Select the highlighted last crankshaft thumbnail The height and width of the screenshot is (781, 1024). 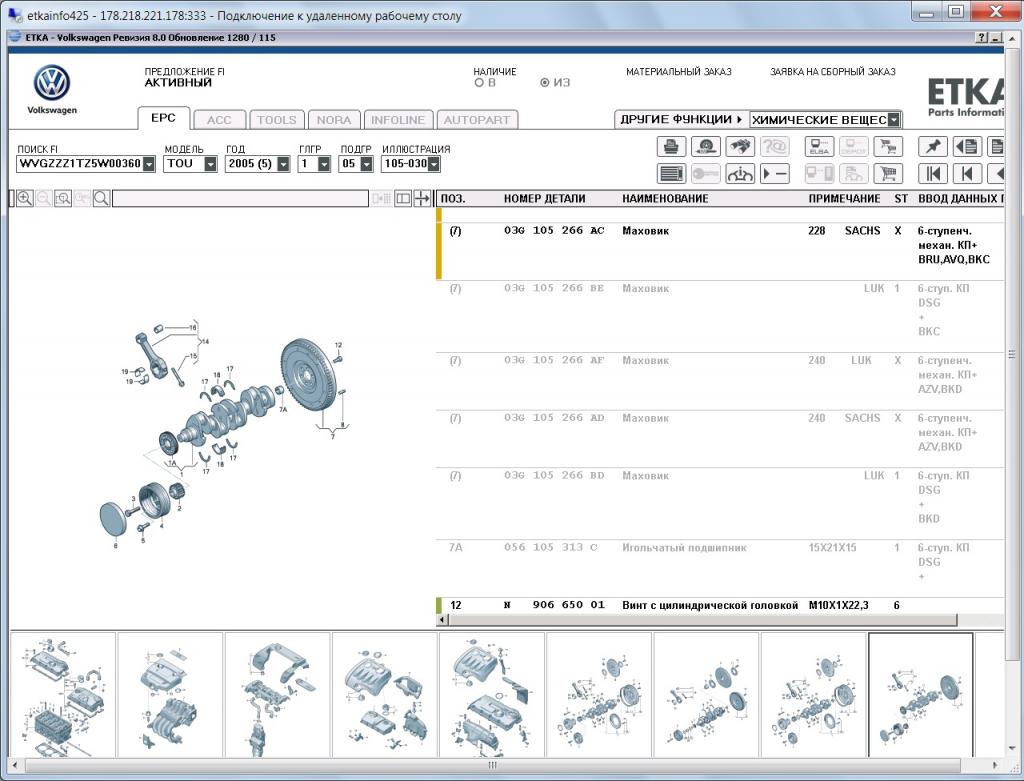pos(921,695)
